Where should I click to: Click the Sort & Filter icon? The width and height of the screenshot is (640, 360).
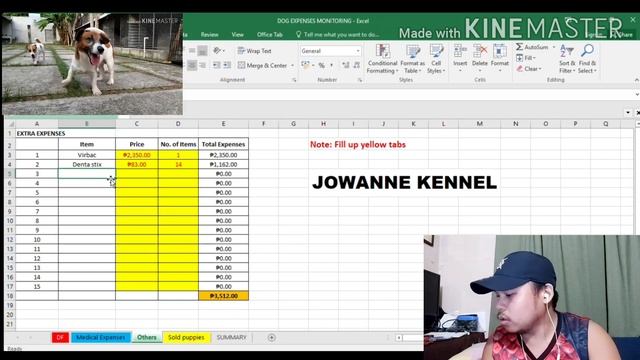click(x=567, y=51)
